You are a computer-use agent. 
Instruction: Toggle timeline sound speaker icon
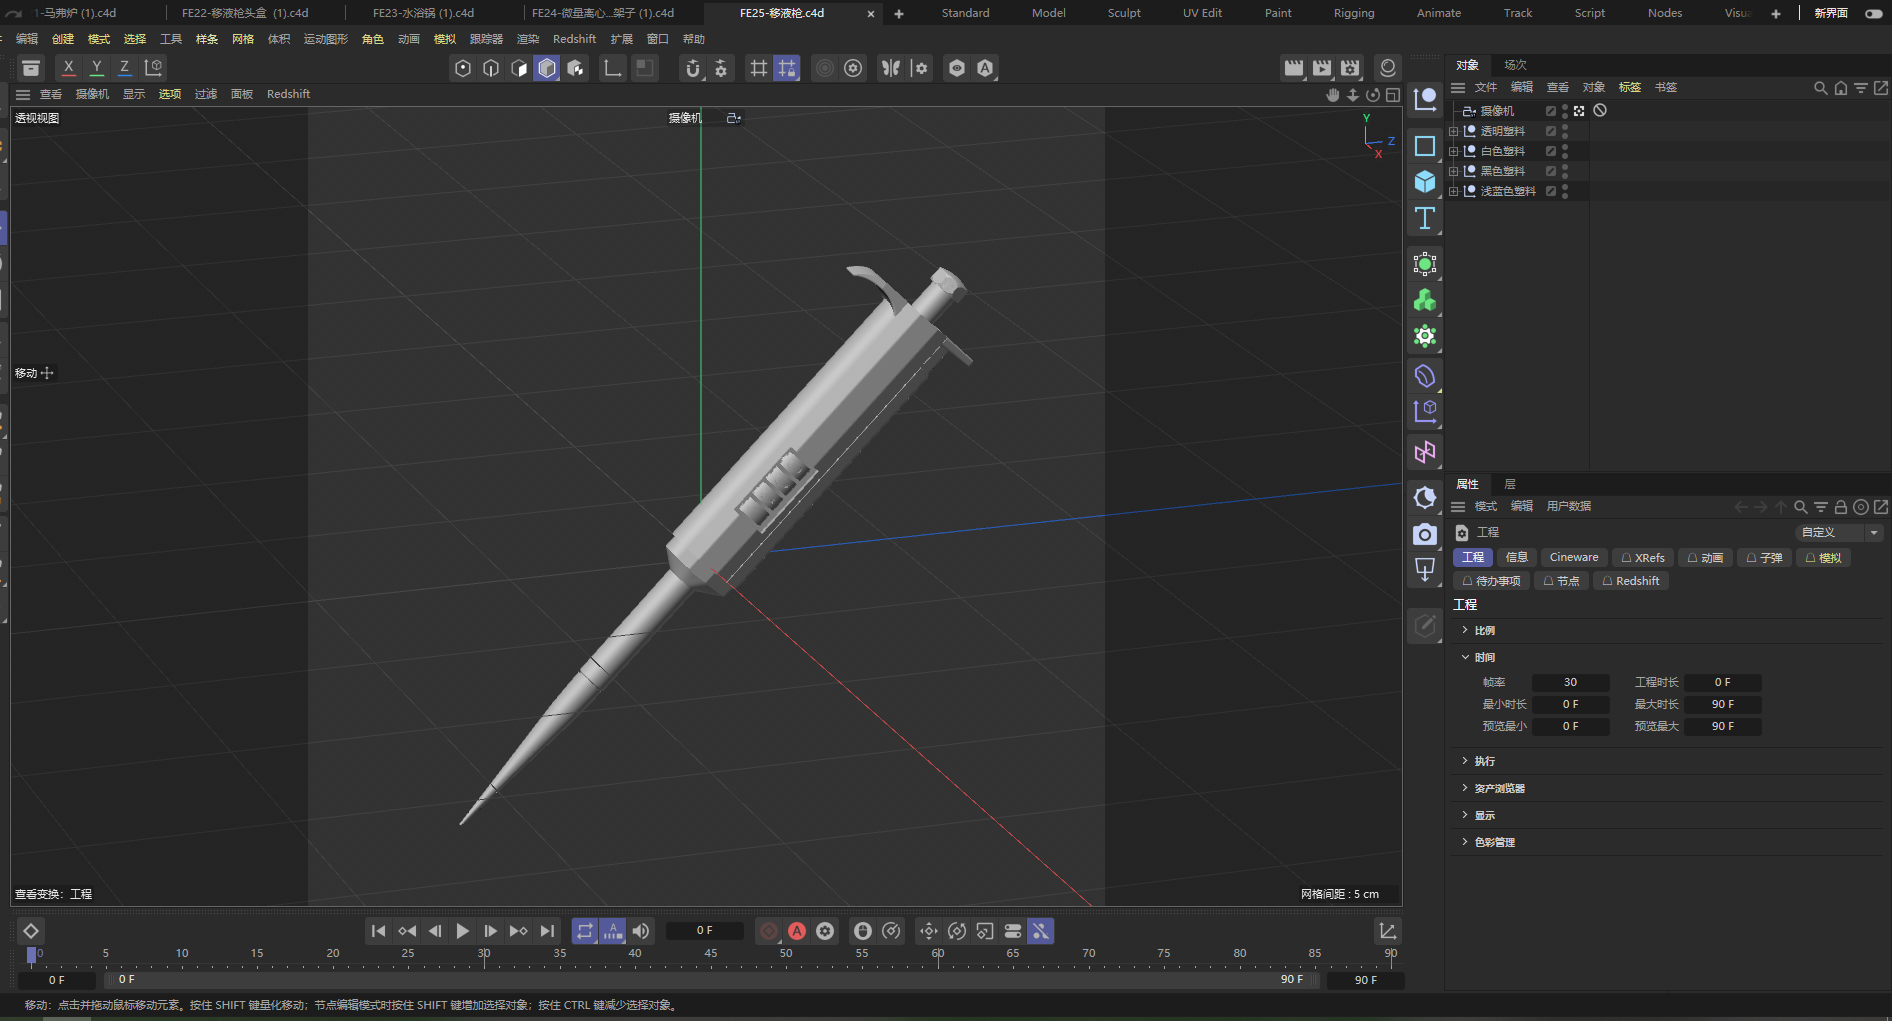[x=641, y=931]
